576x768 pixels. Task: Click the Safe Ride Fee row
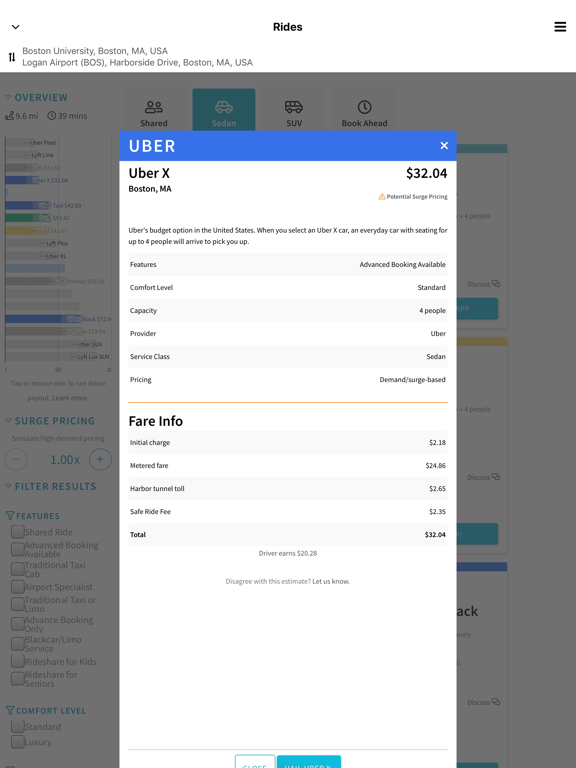coord(288,511)
